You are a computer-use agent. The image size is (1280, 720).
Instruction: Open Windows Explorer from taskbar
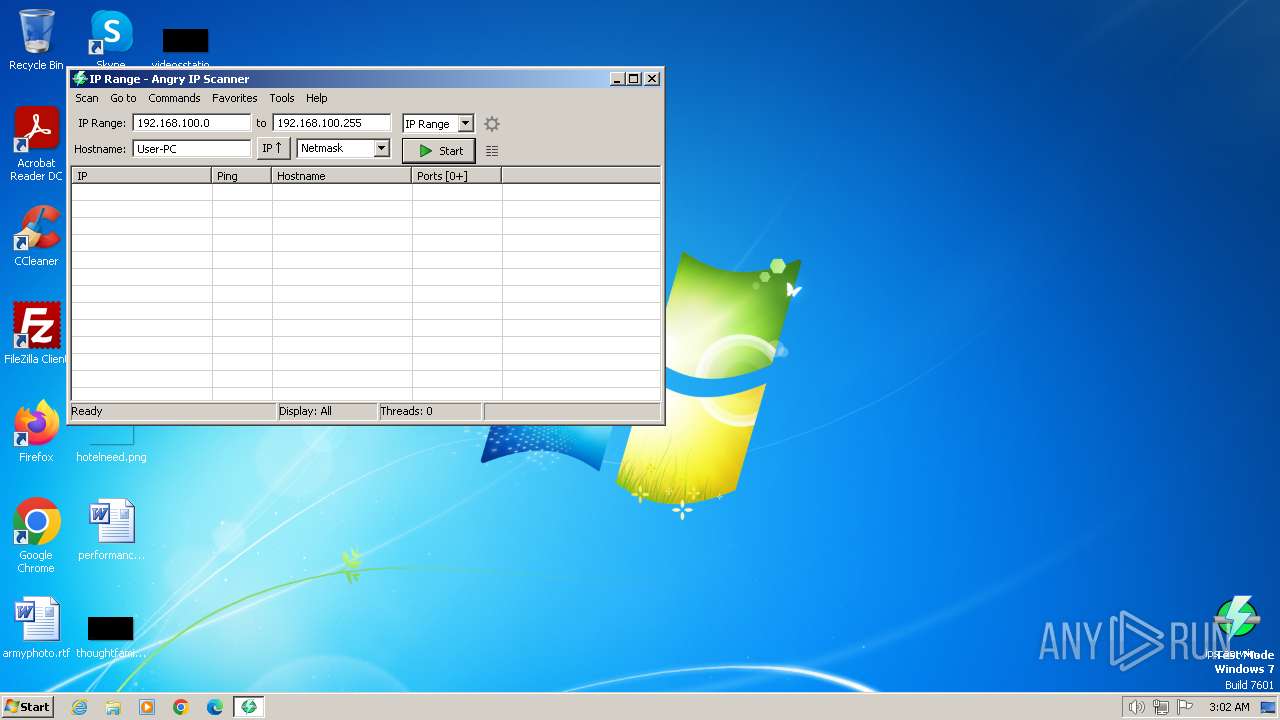coord(113,707)
